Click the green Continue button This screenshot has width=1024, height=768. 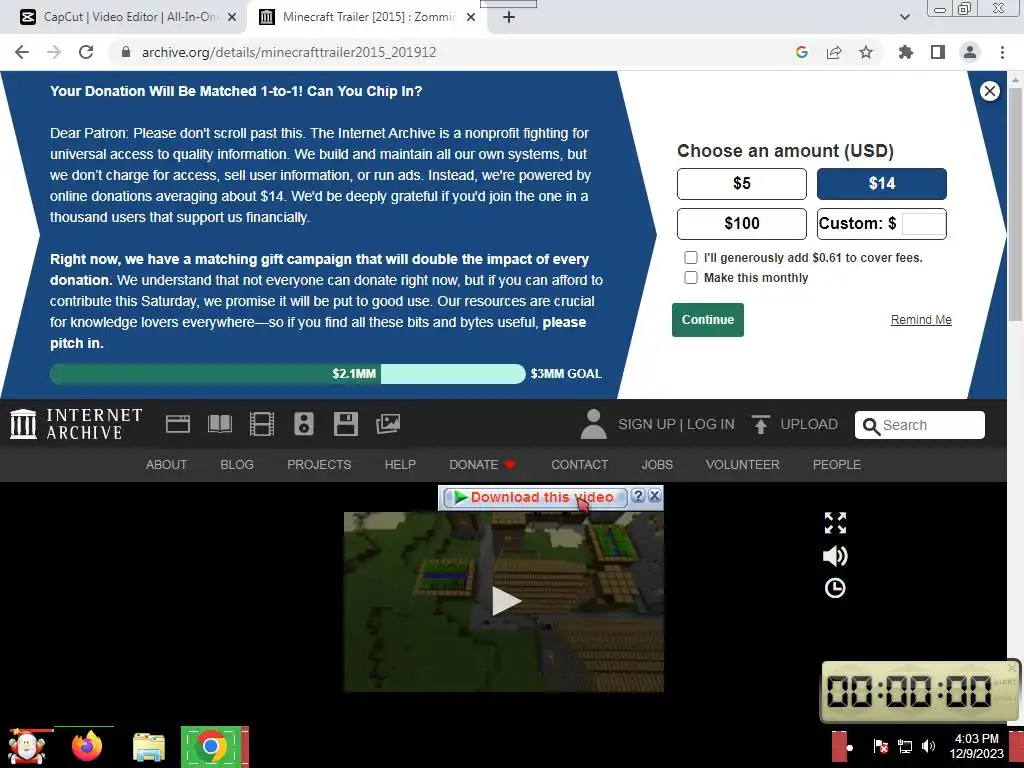pyautogui.click(x=708, y=320)
